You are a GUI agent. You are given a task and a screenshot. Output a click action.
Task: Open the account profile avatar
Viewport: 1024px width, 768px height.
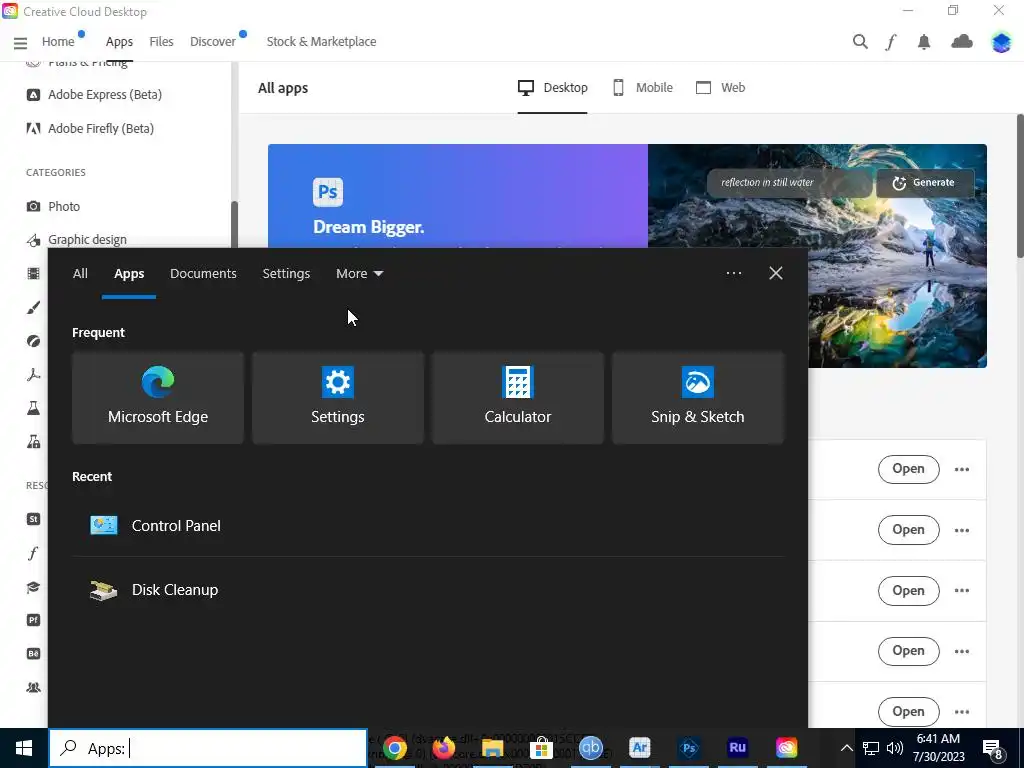coord(1000,42)
